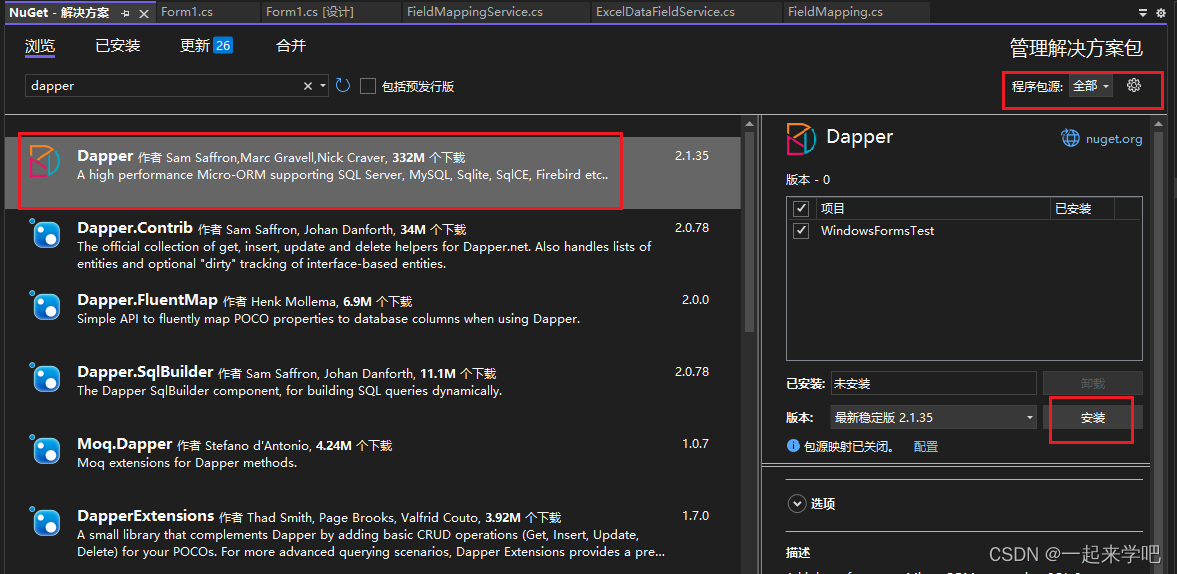Click the Project column header
This screenshot has width=1177, height=574.
coord(931,209)
